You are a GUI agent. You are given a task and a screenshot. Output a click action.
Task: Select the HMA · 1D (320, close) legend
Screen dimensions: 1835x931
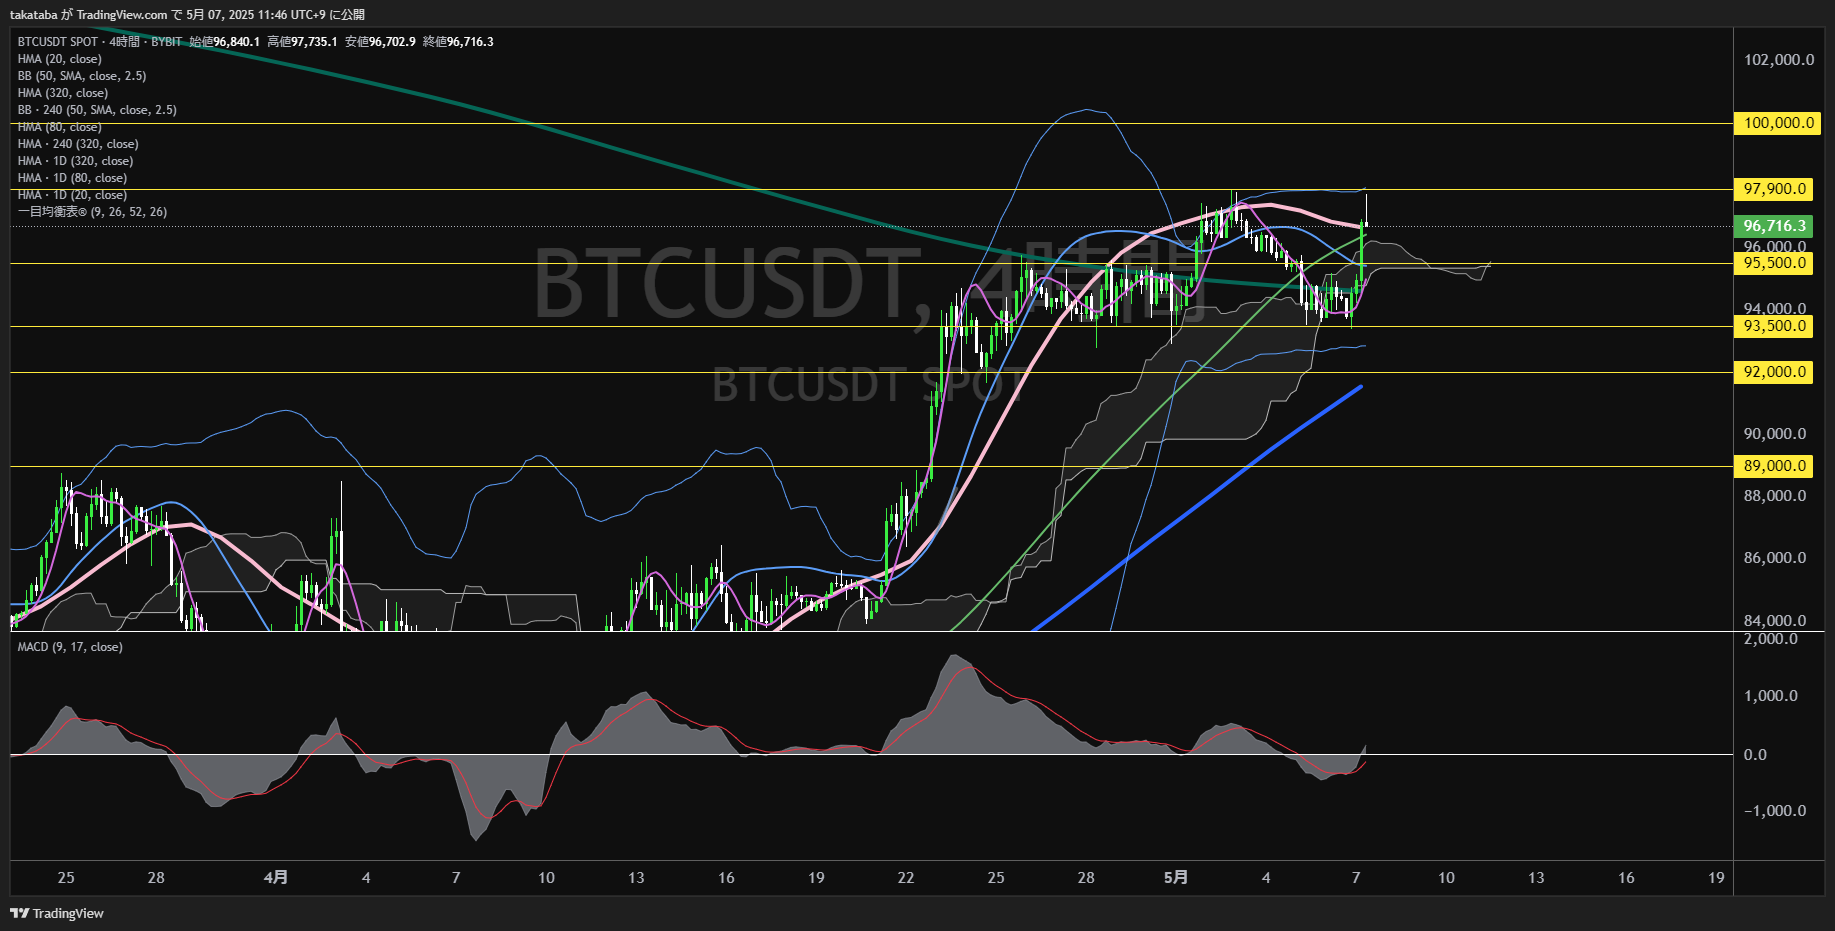click(x=75, y=161)
